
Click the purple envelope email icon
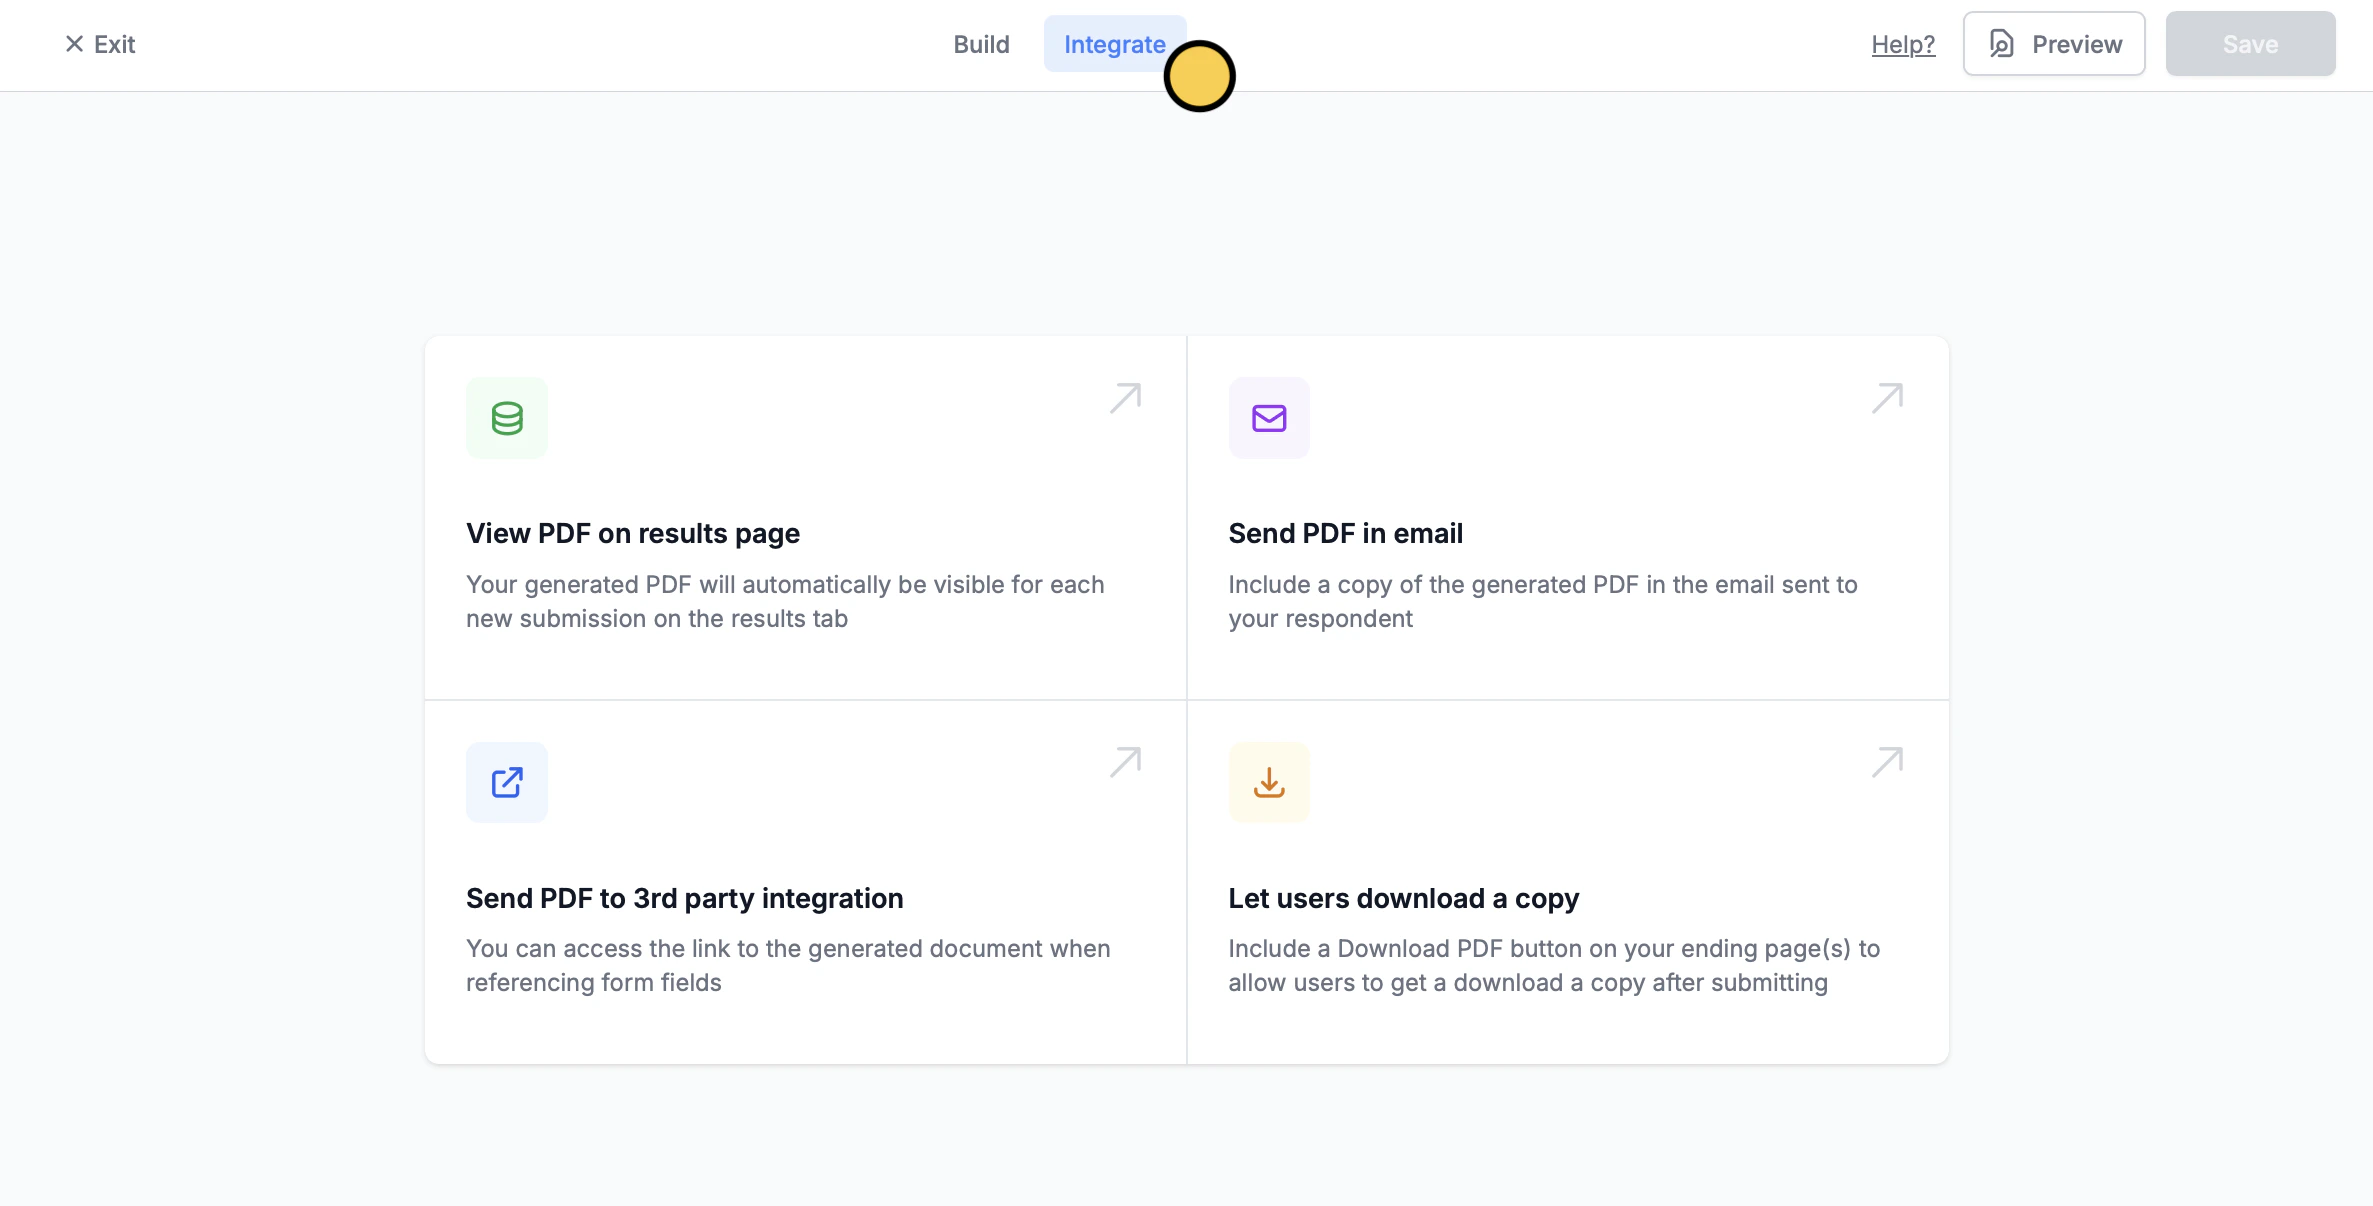[1269, 418]
